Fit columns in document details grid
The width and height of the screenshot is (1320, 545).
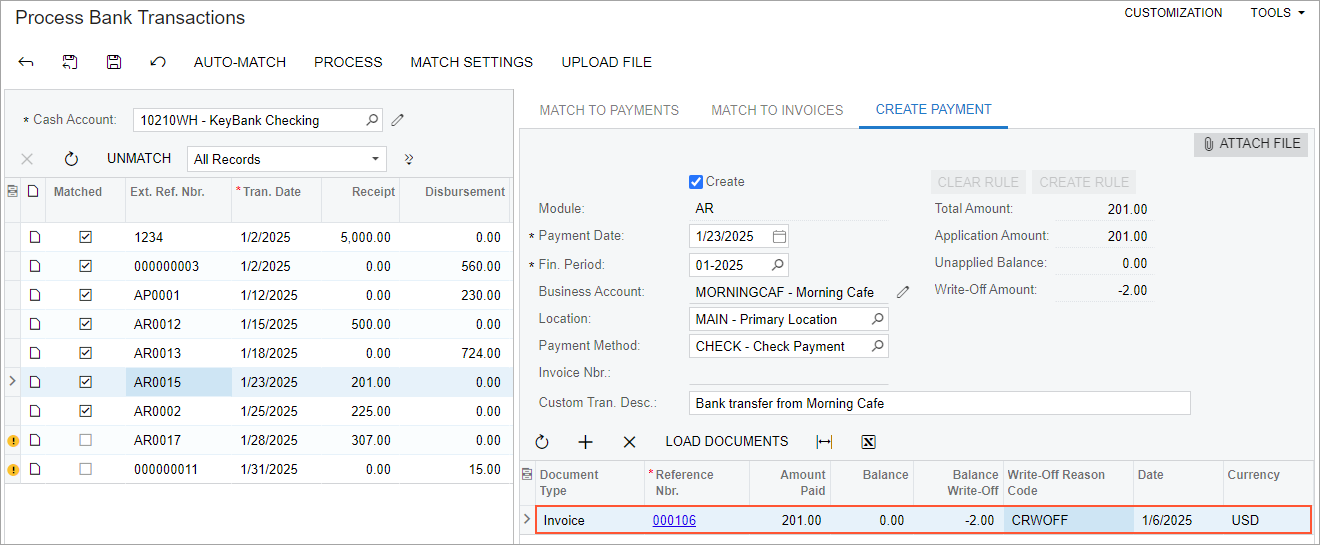824,442
